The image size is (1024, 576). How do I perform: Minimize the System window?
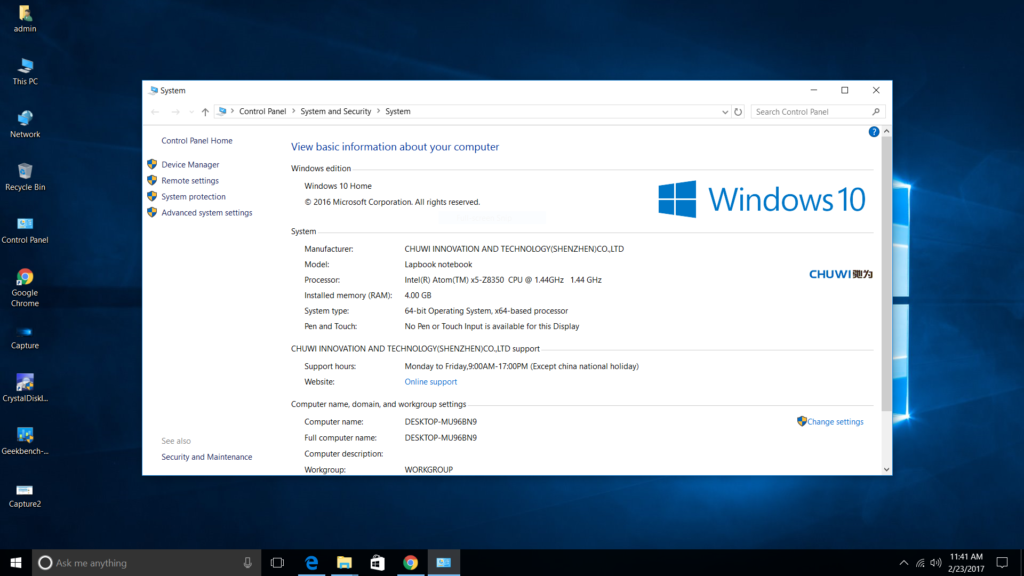coord(814,90)
